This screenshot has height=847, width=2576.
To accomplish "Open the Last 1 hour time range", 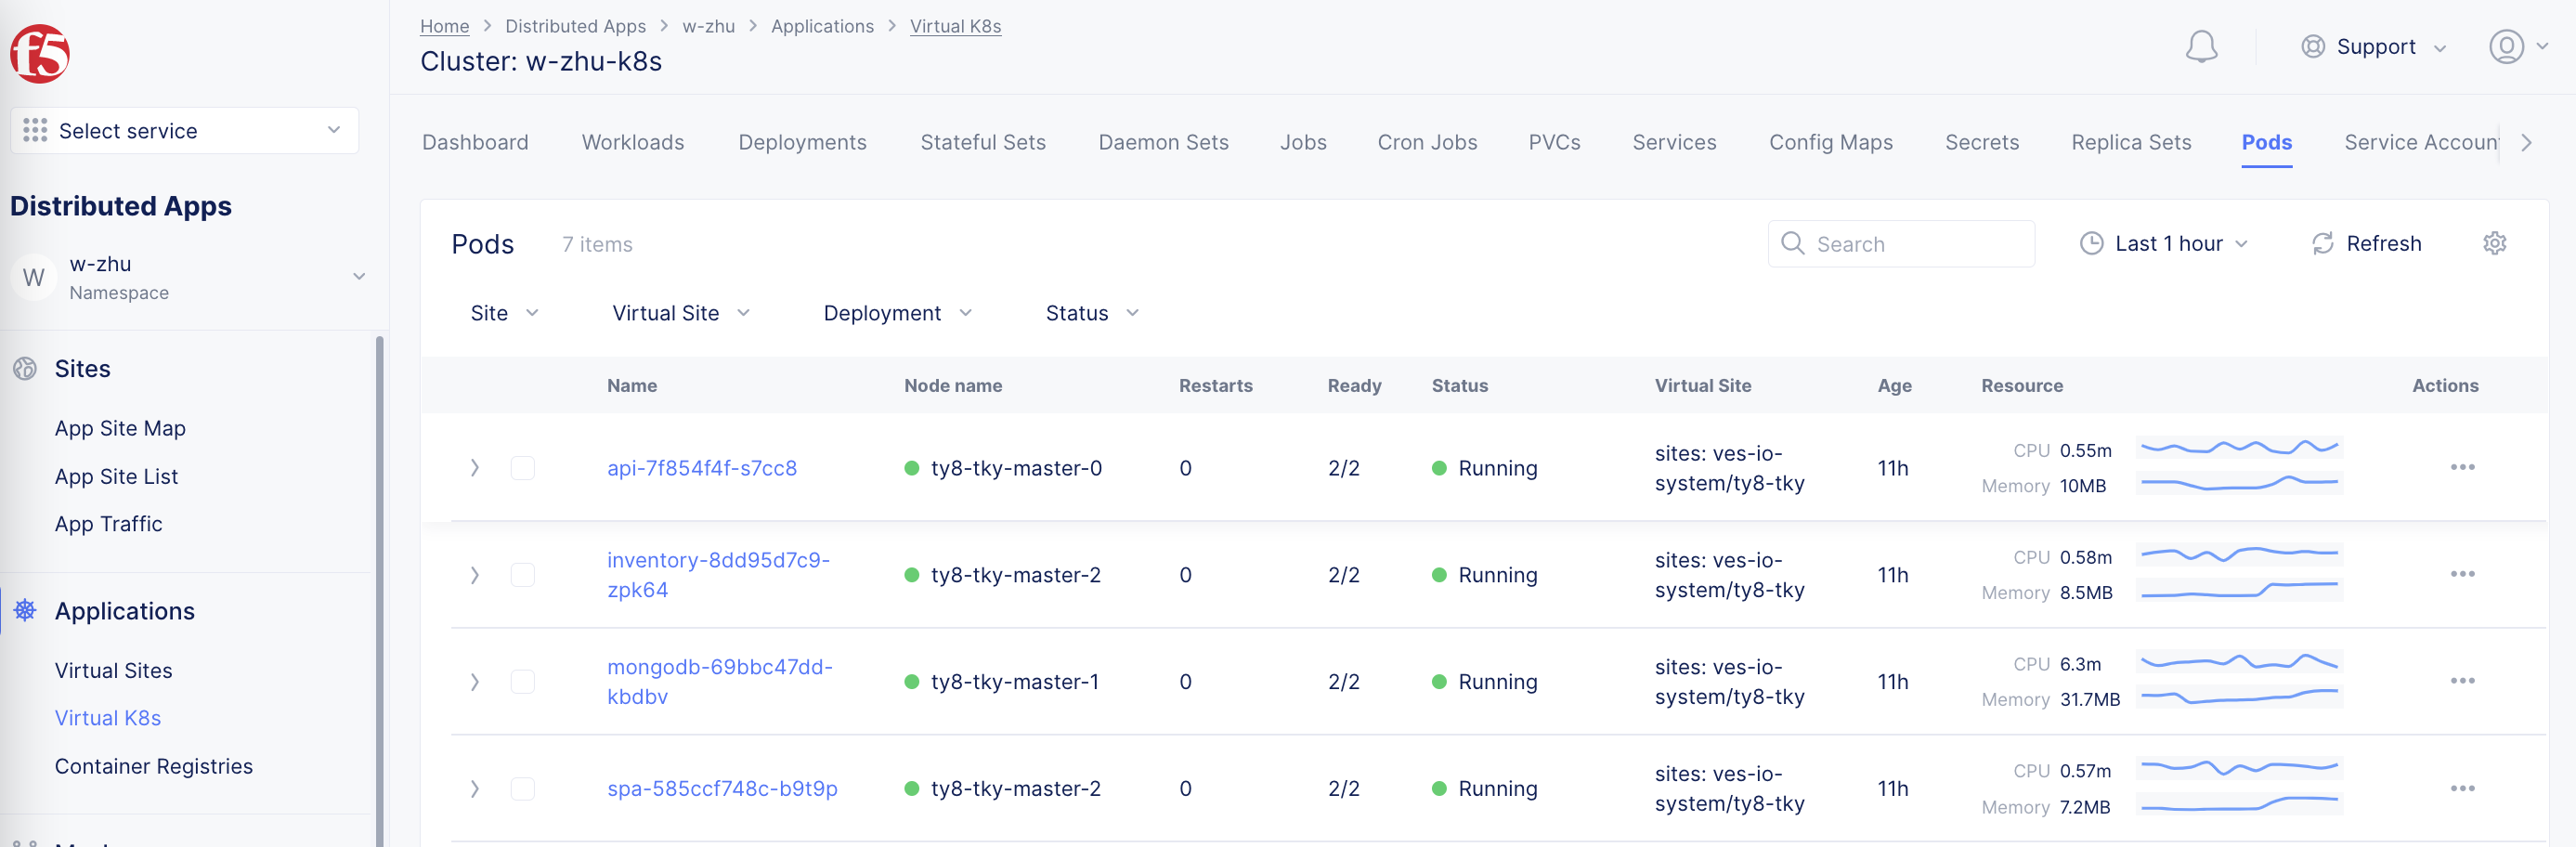I will 2164,243.
